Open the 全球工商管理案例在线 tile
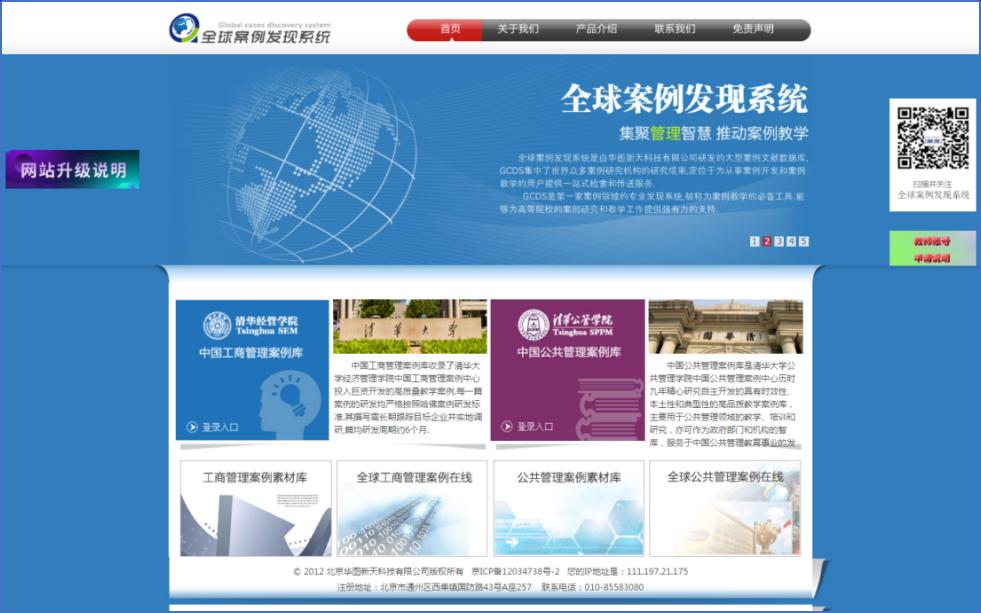Image resolution: width=981 pixels, height=613 pixels. (x=412, y=508)
